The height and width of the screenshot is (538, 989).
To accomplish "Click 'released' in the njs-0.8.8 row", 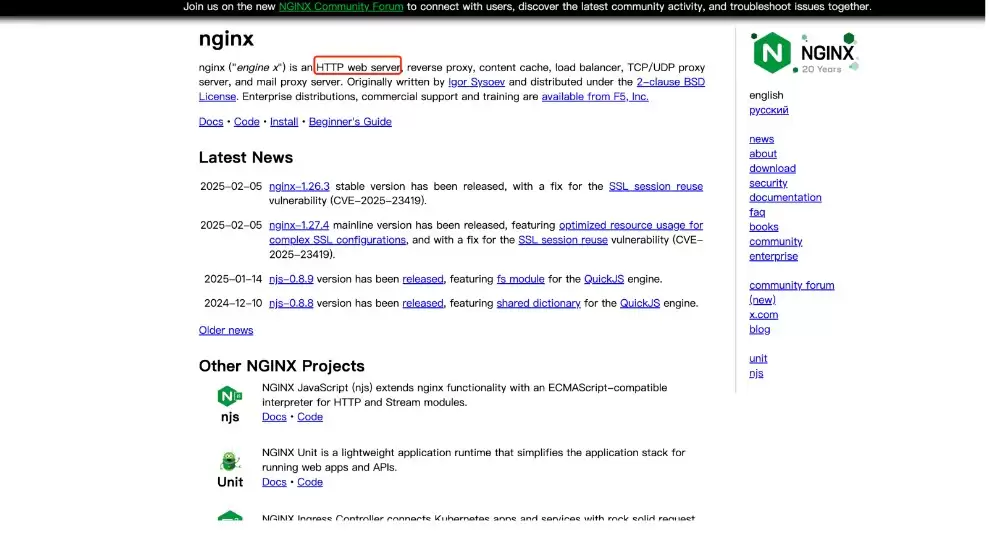I will point(423,303).
